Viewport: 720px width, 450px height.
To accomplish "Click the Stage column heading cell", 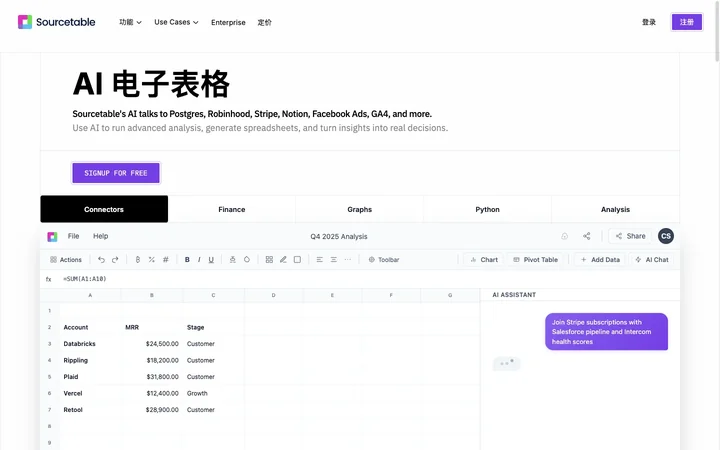I will 214,327.
